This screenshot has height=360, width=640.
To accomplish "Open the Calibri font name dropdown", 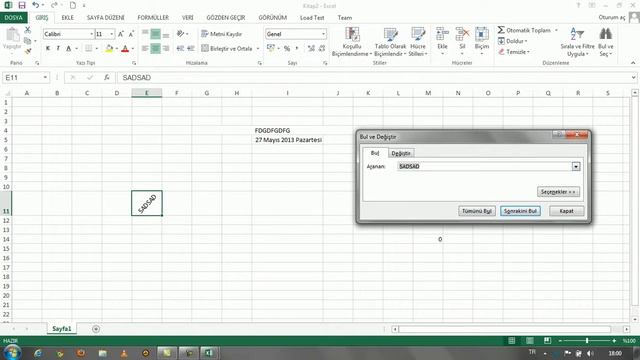I will [91, 34].
